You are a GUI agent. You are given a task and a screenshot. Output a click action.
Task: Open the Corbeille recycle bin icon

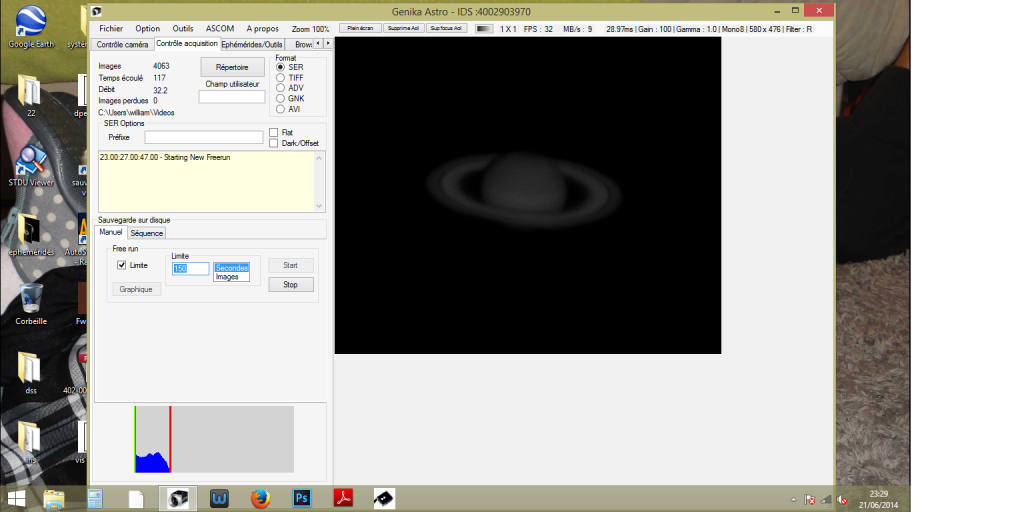(31, 299)
